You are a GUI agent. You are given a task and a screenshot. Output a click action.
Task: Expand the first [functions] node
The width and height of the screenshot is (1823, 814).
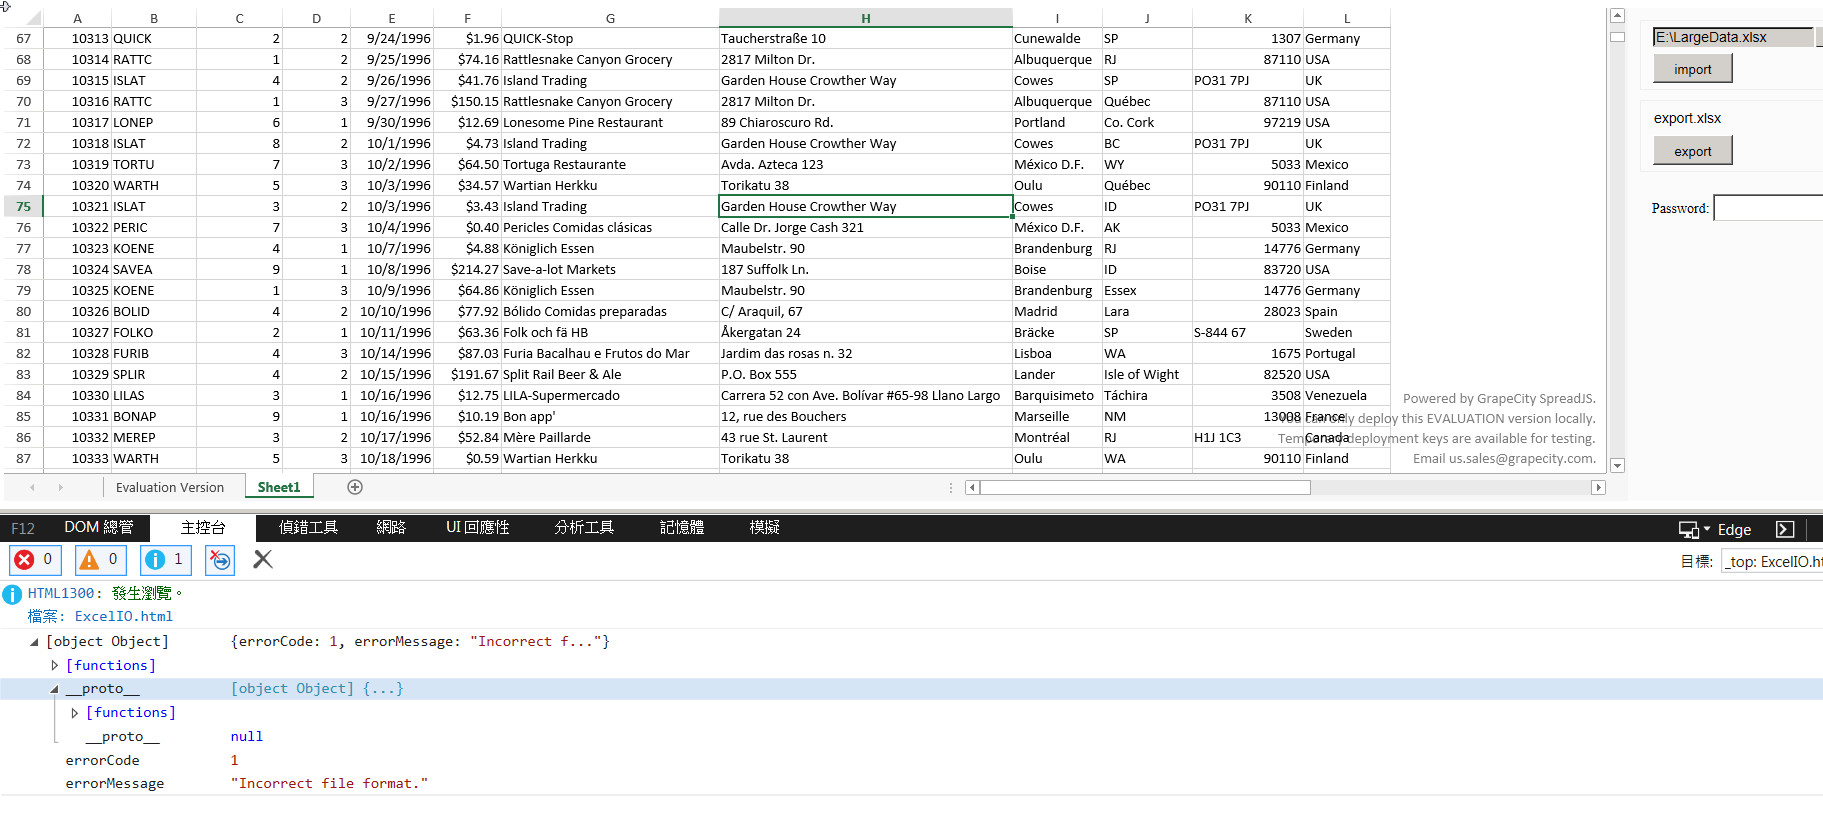point(55,665)
